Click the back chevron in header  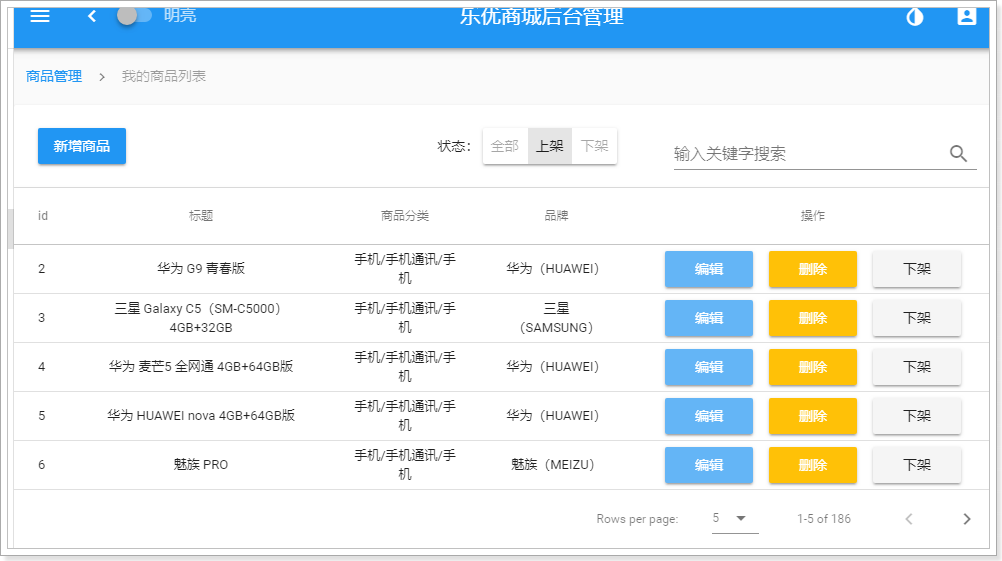pyautogui.click(x=92, y=17)
